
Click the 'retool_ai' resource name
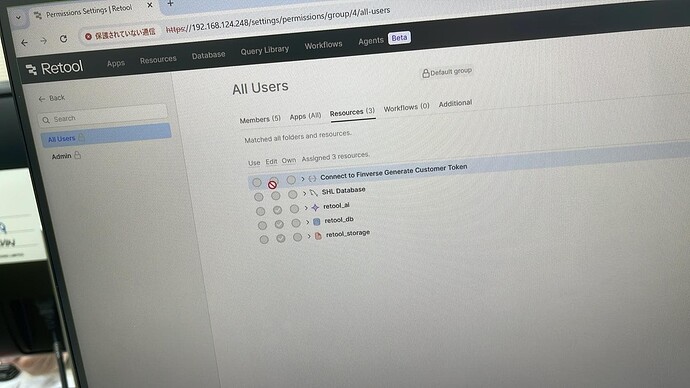click(x=336, y=205)
